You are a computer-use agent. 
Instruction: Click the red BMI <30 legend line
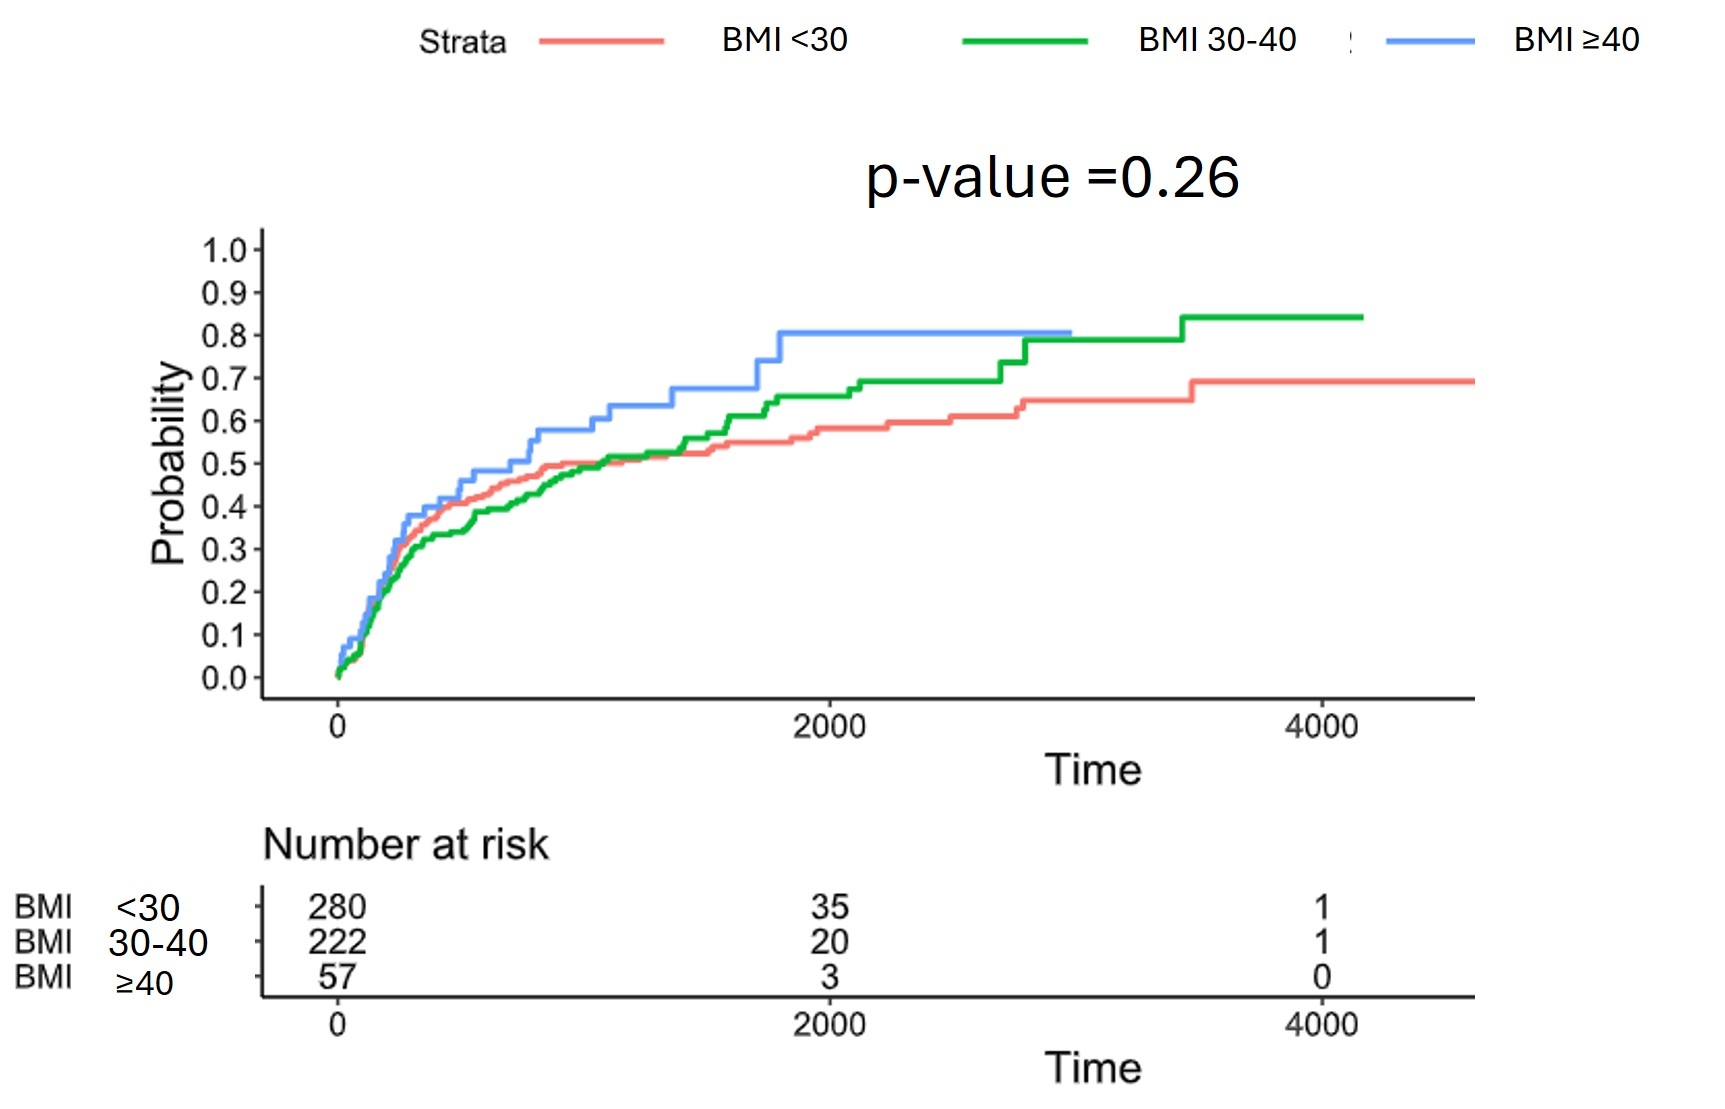601,41
